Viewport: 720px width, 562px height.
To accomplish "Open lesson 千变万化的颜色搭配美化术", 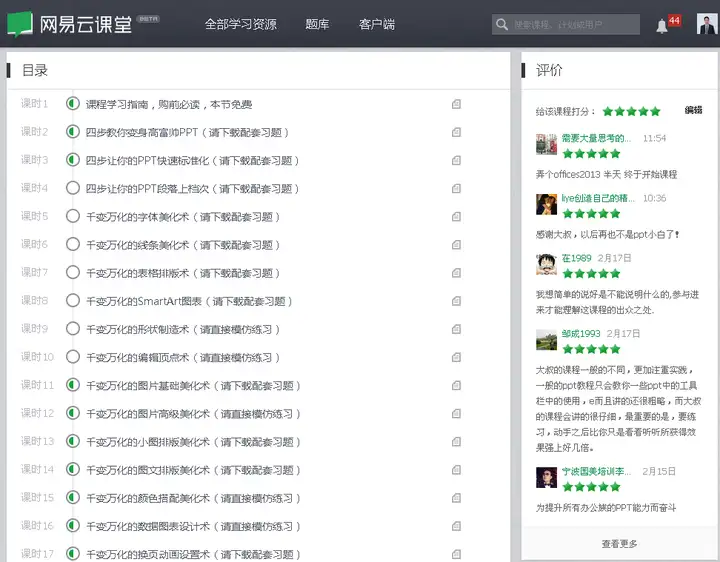I will coord(193,498).
